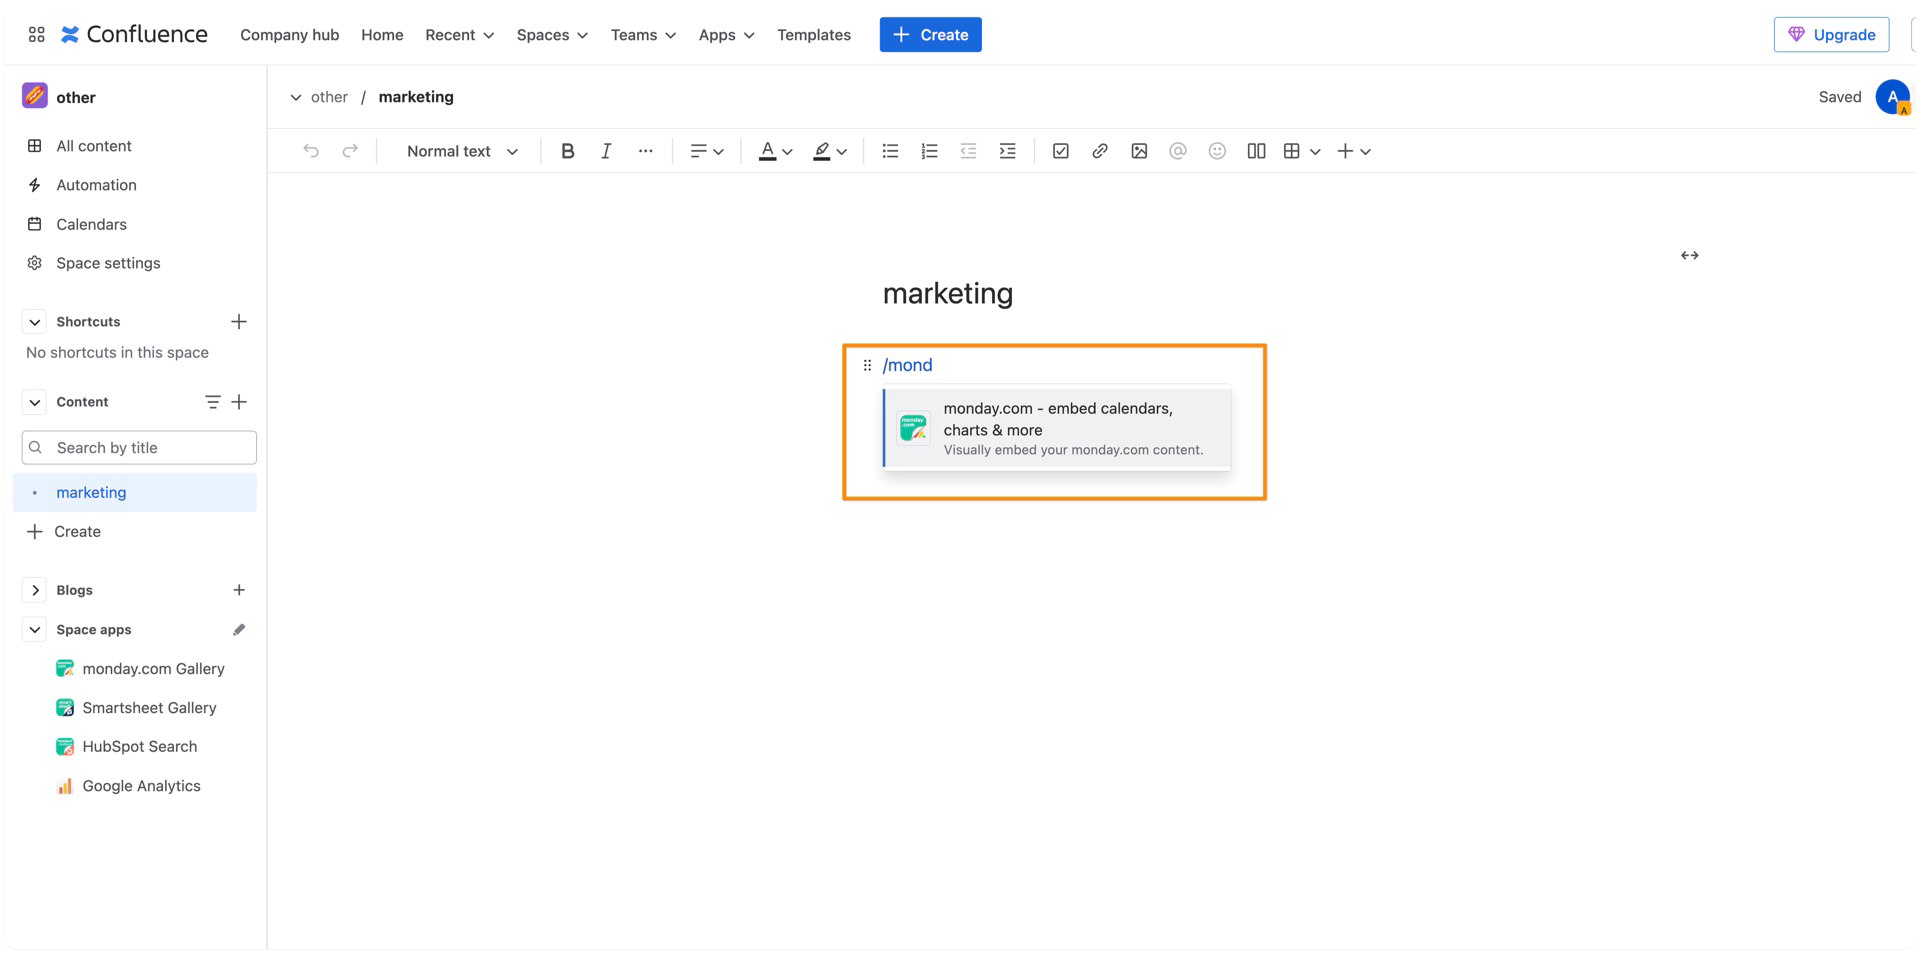Insert an action item checkbox
Viewport: 1920px width, 954px height.
(x=1060, y=151)
